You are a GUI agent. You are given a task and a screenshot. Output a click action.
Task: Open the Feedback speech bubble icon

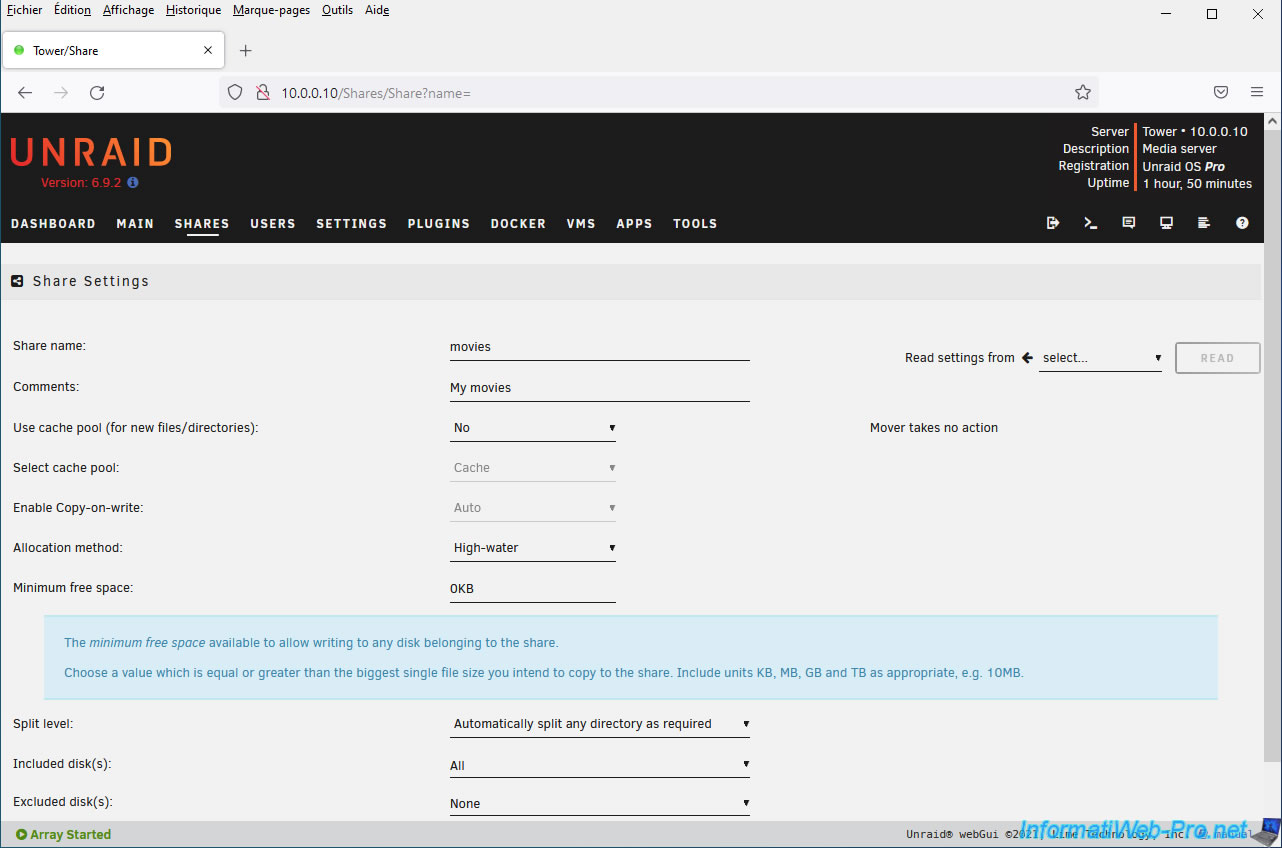(1128, 223)
